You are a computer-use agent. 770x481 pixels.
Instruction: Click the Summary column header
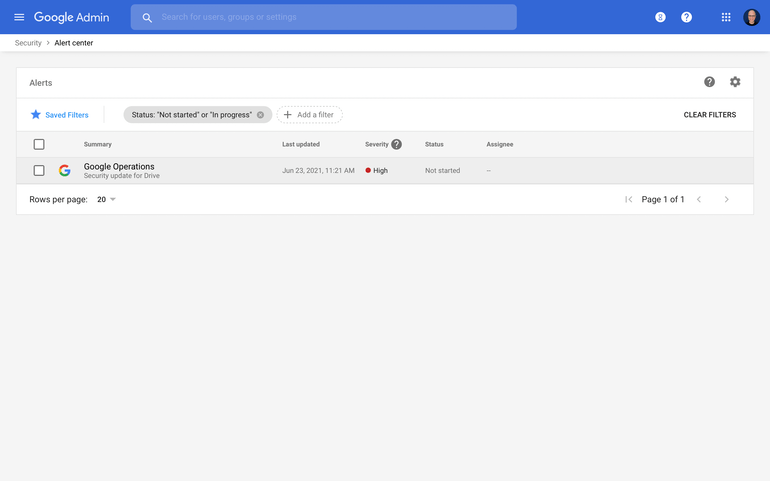point(98,144)
